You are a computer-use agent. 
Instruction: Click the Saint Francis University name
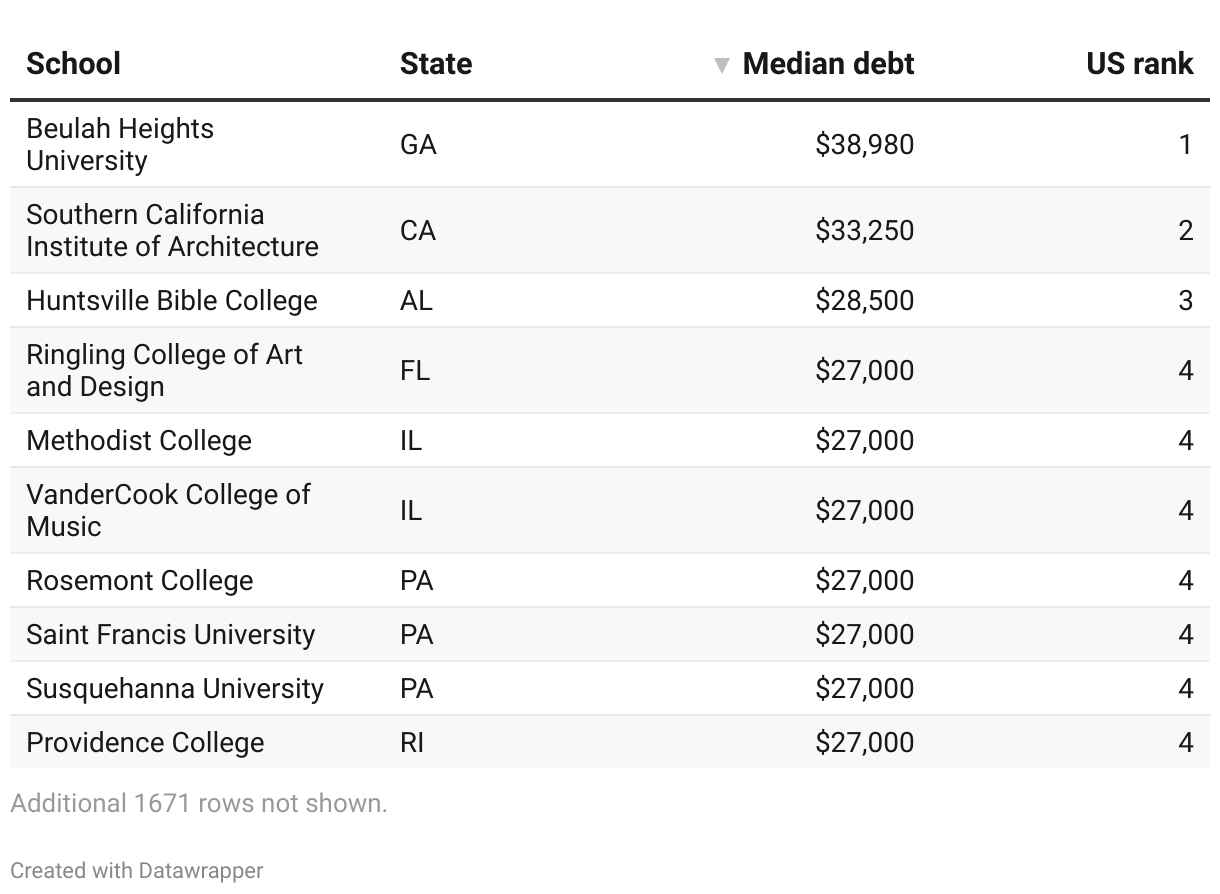[x=171, y=635]
